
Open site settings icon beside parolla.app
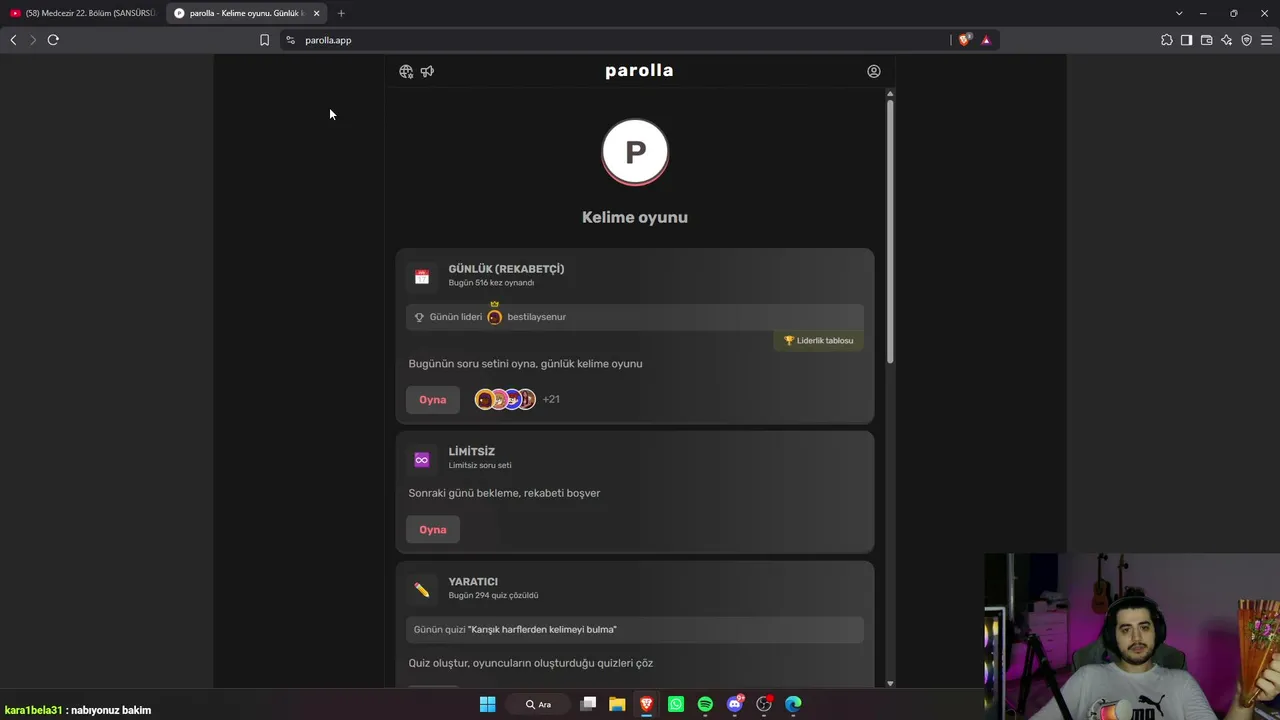290,40
